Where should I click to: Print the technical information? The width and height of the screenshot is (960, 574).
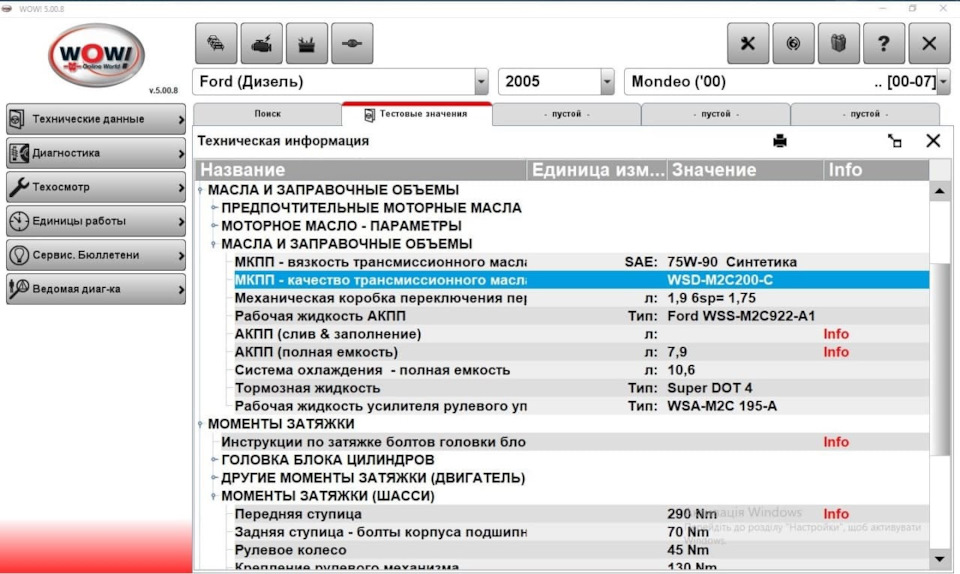(779, 141)
